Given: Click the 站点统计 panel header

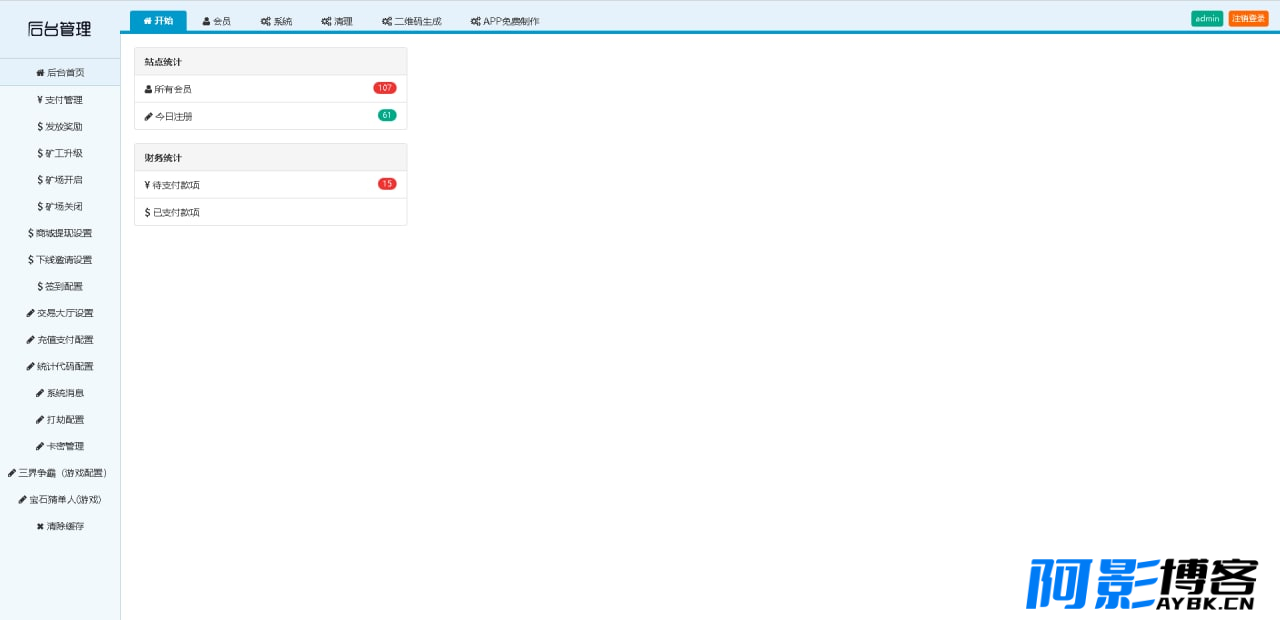Looking at the screenshot, I should point(271,62).
